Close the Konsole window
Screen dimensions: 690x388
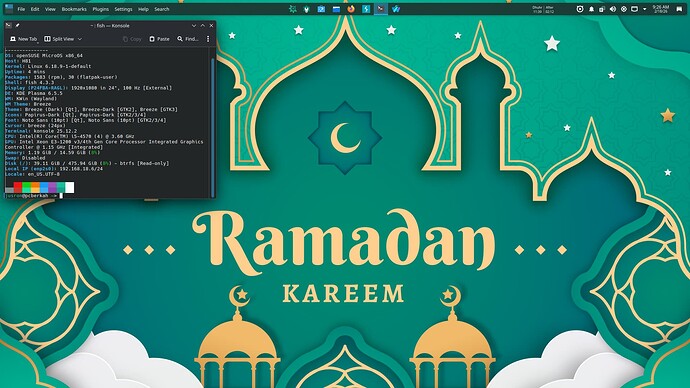[211, 26]
